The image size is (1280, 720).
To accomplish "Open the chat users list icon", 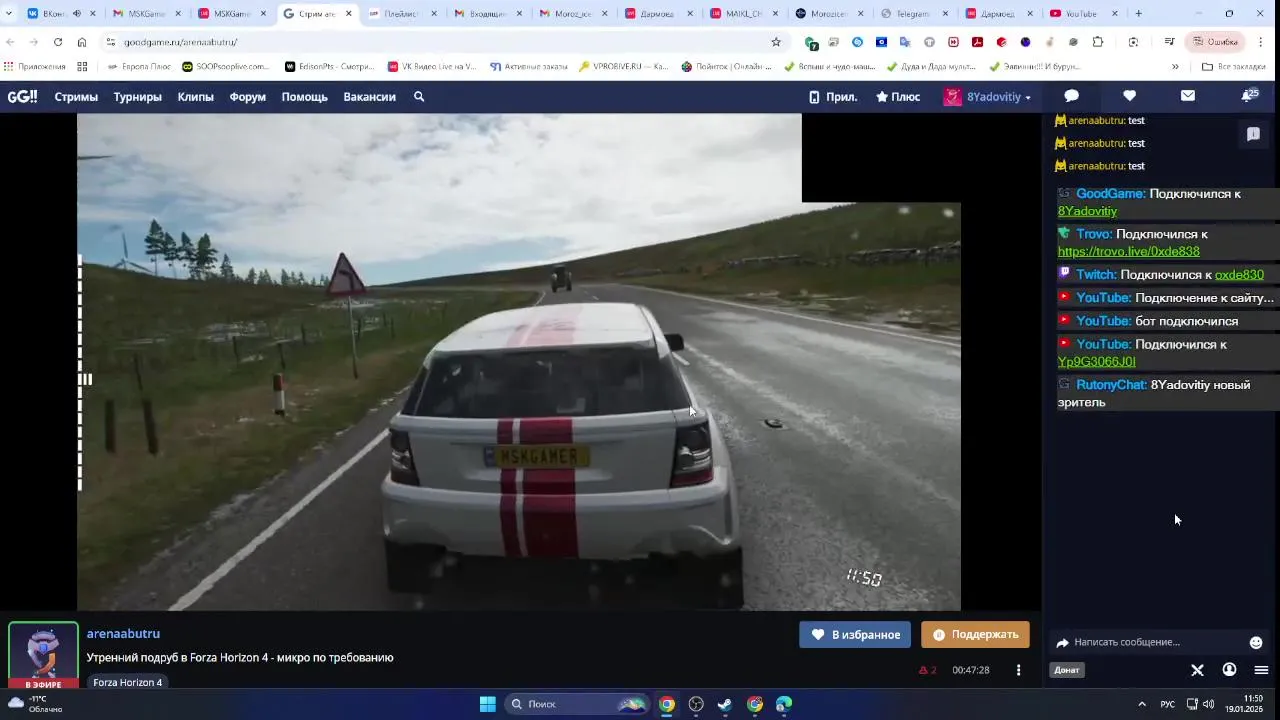I will click(1229, 670).
